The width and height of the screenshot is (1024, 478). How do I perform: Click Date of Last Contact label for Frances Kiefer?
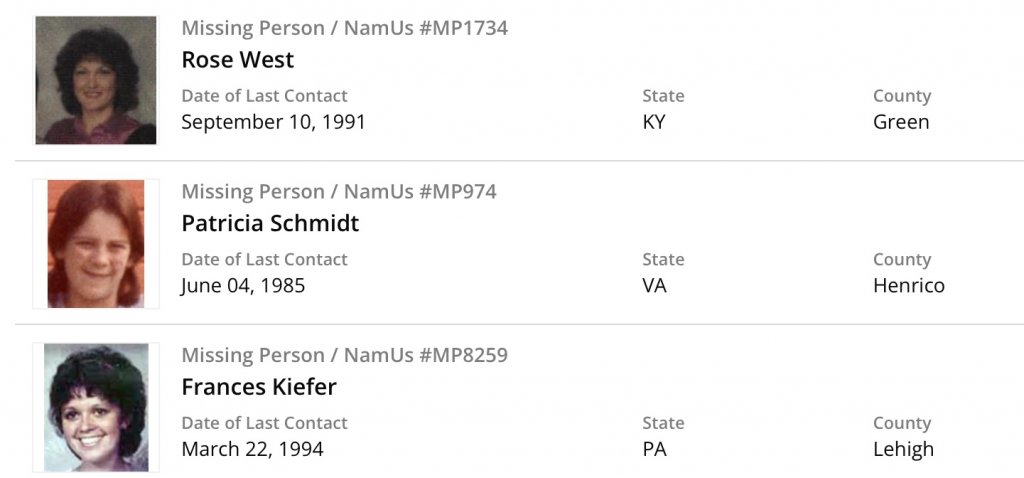[264, 423]
